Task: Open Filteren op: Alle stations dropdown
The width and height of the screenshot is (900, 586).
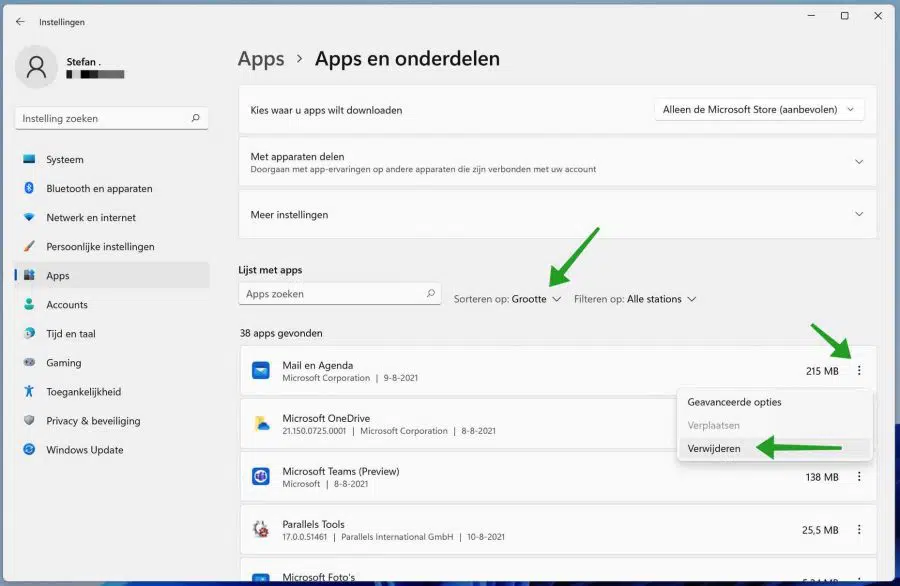Action: (635, 299)
